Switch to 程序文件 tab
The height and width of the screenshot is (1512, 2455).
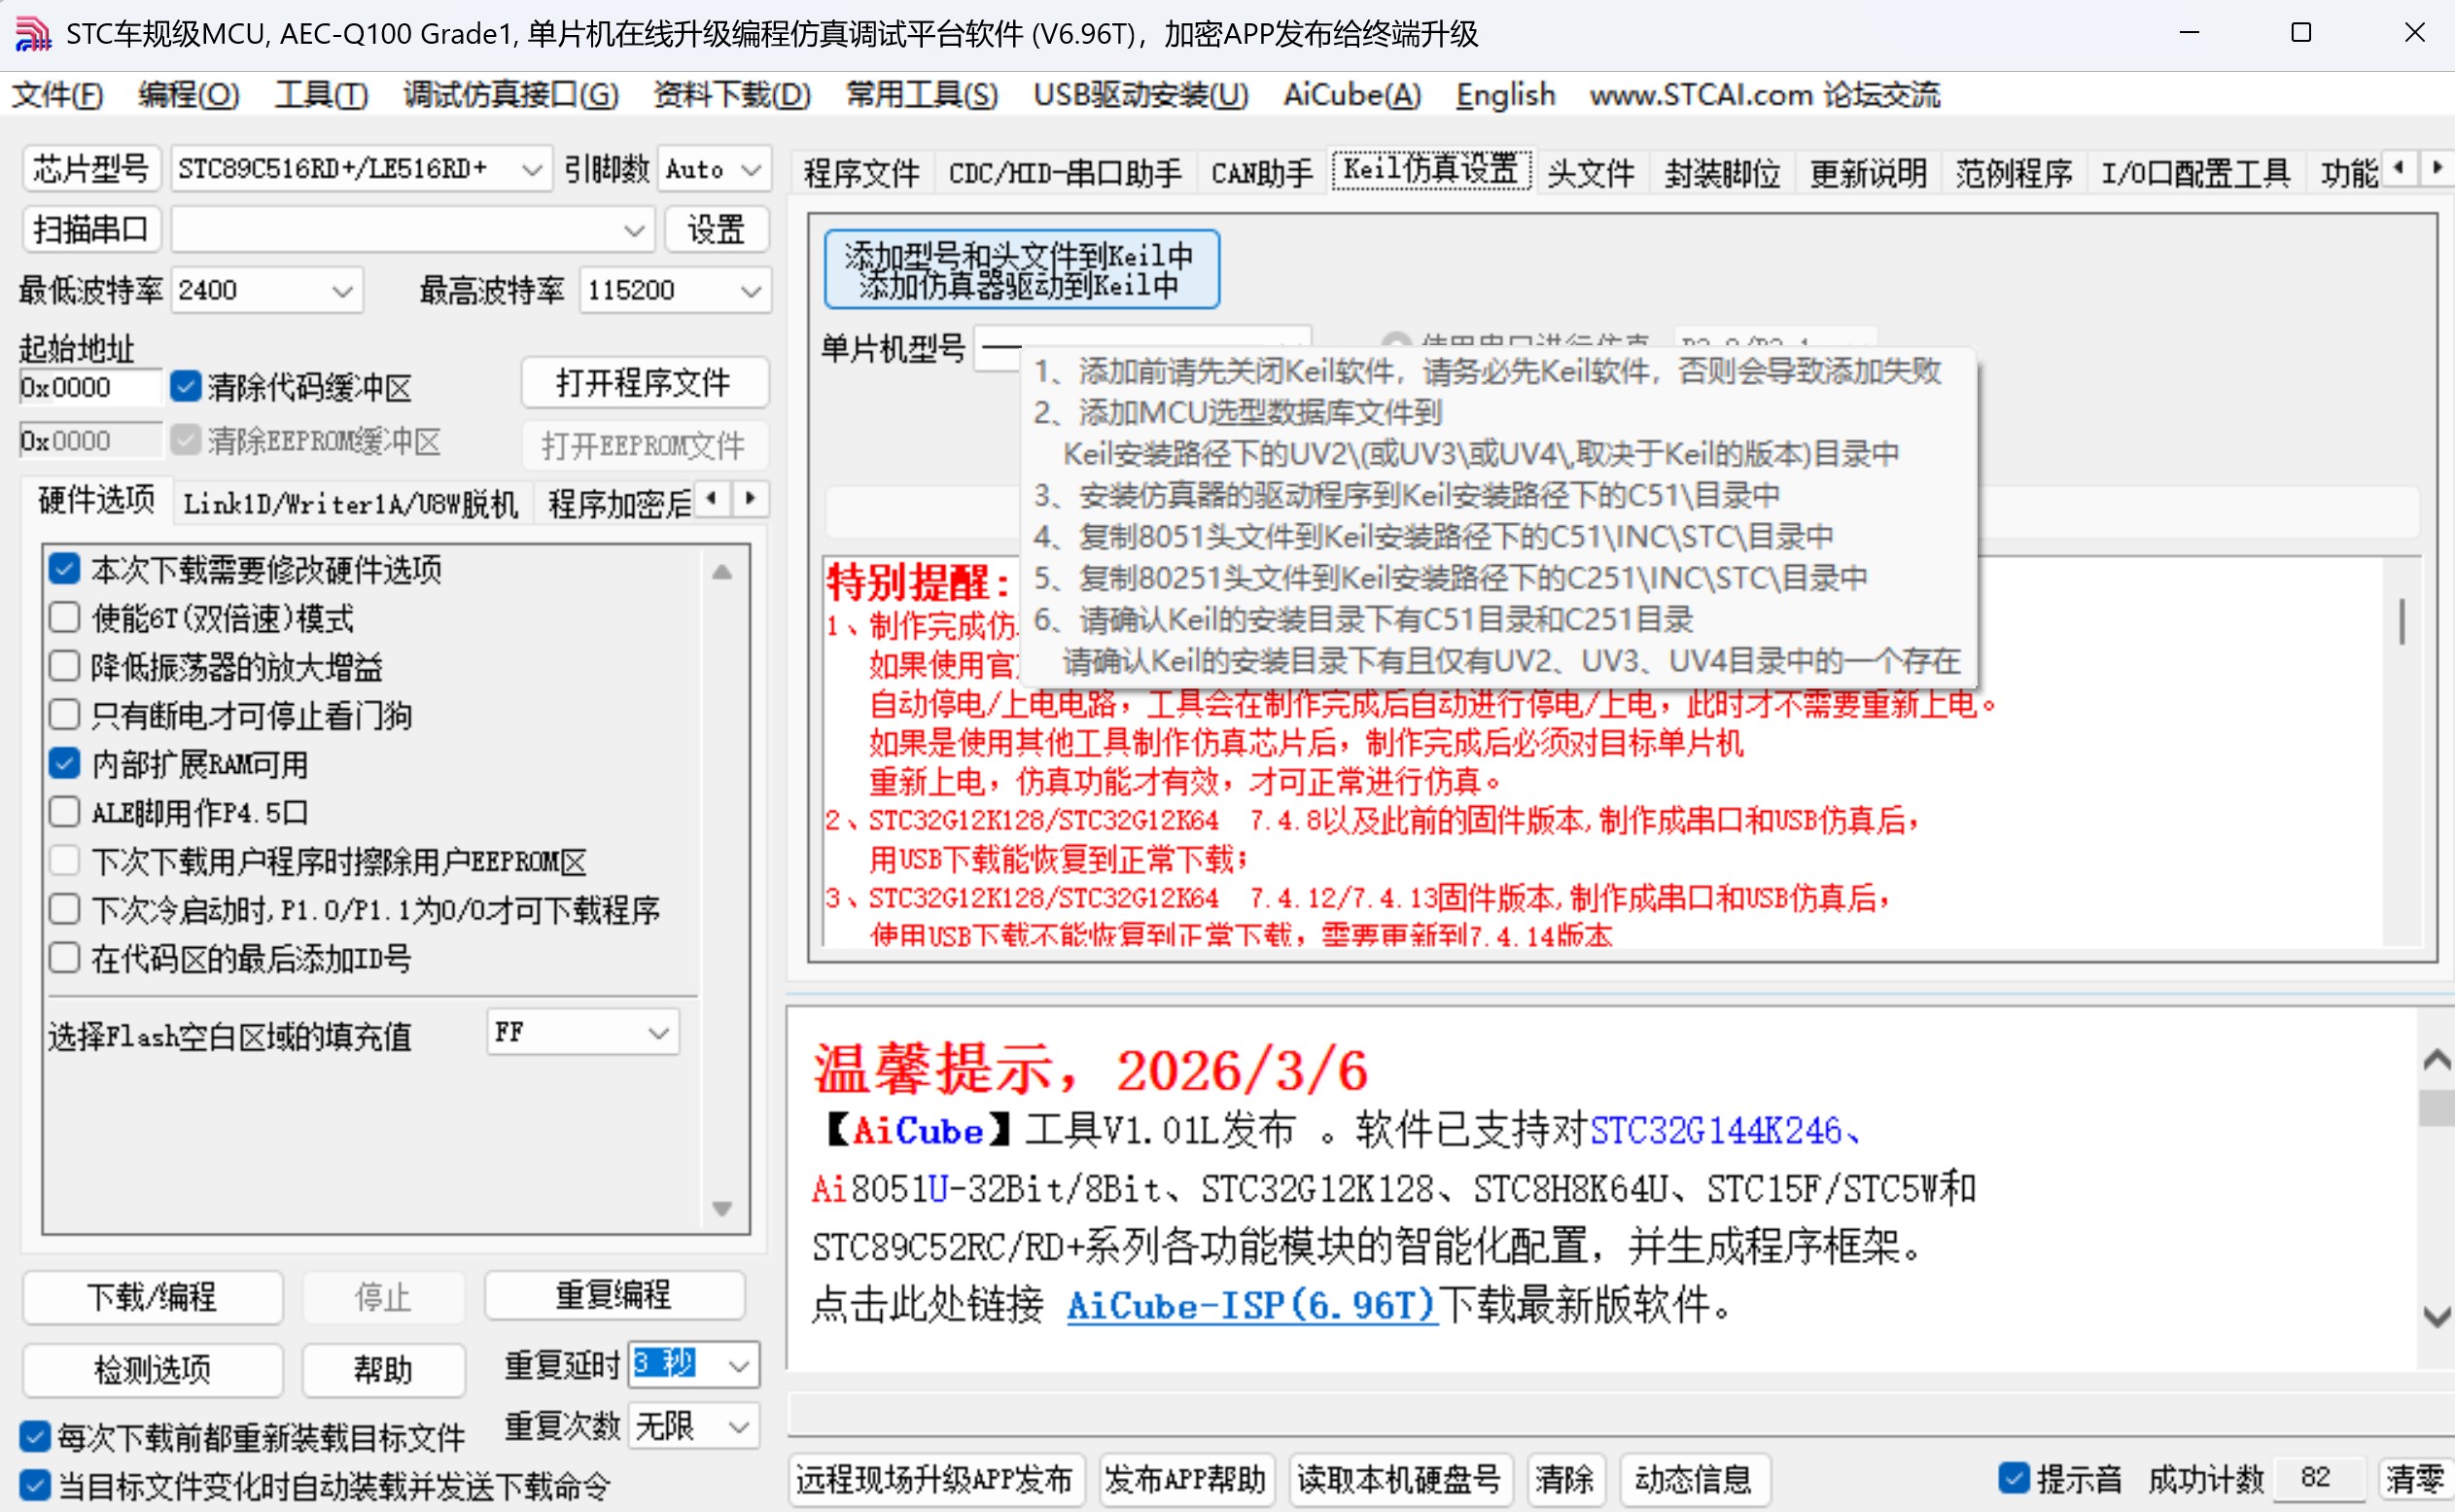[x=861, y=173]
